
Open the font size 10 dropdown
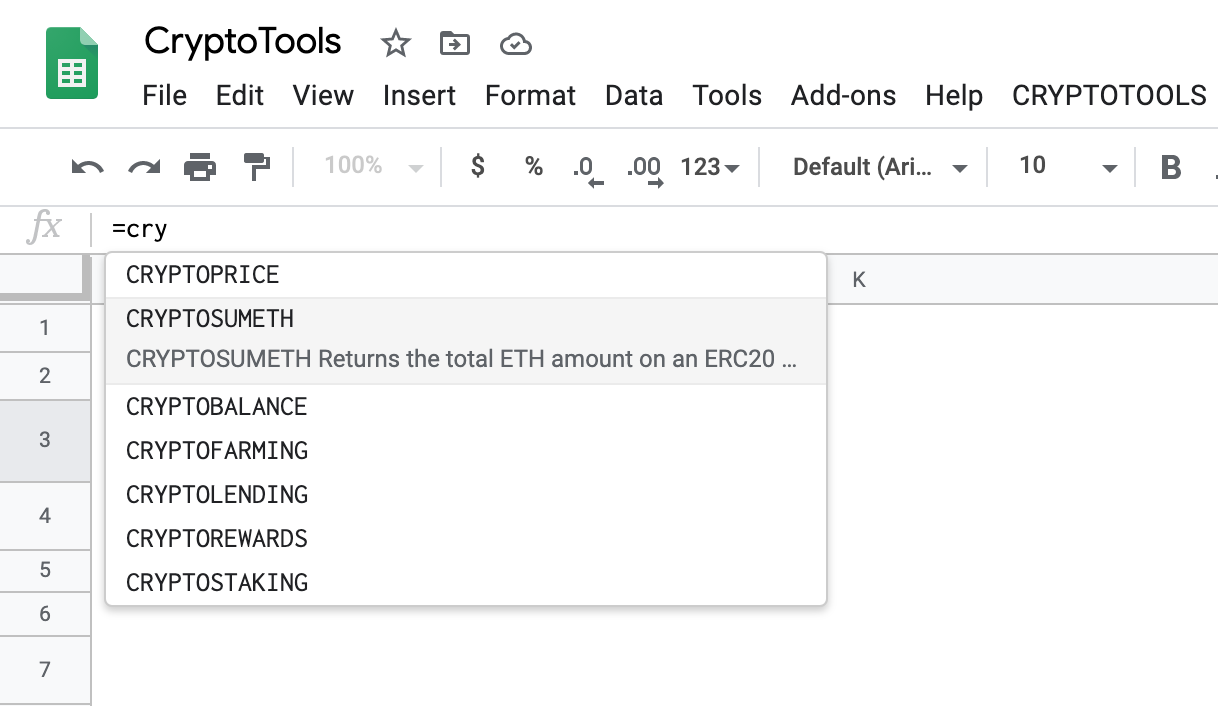(x=1067, y=167)
